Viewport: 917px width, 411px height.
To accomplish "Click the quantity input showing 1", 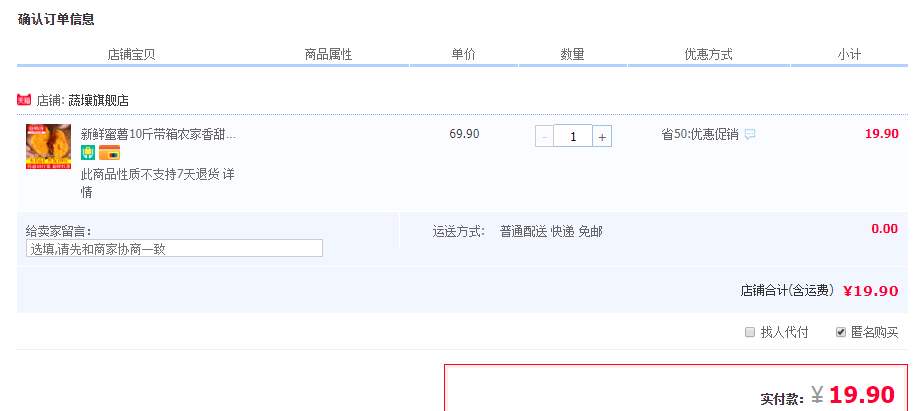I will pos(573,136).
